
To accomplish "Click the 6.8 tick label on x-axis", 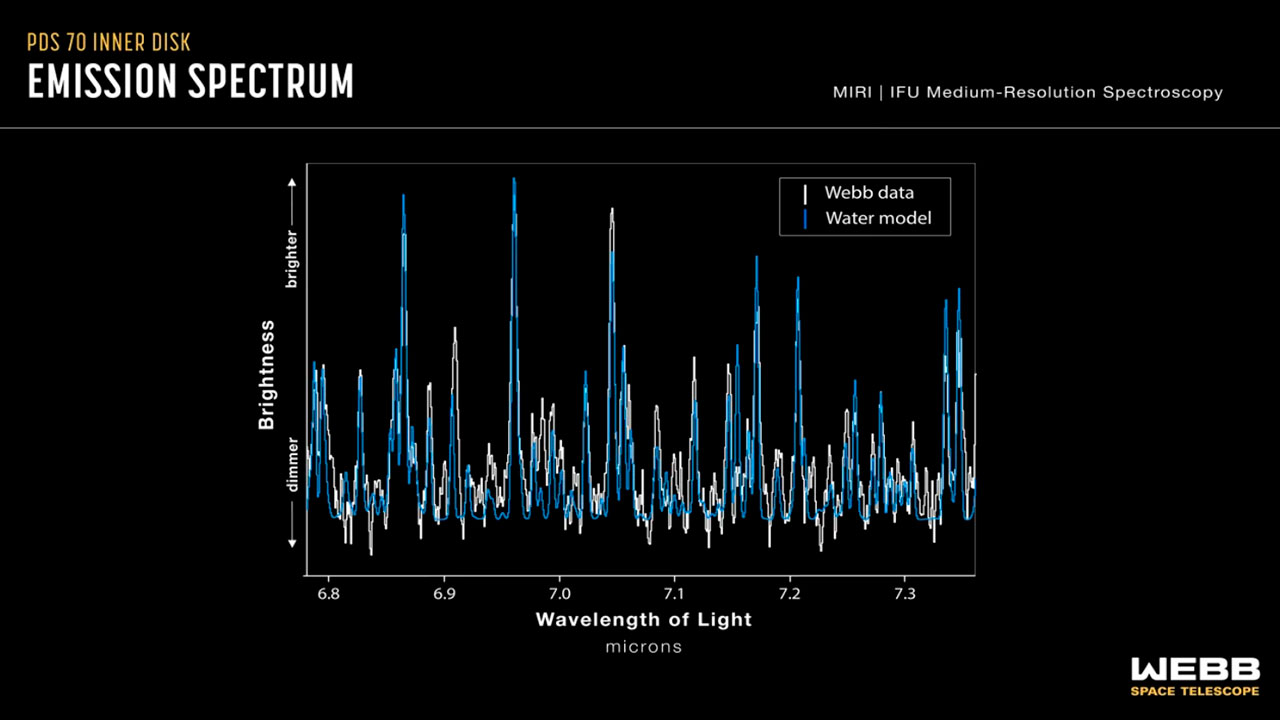I will pos(329,594).
